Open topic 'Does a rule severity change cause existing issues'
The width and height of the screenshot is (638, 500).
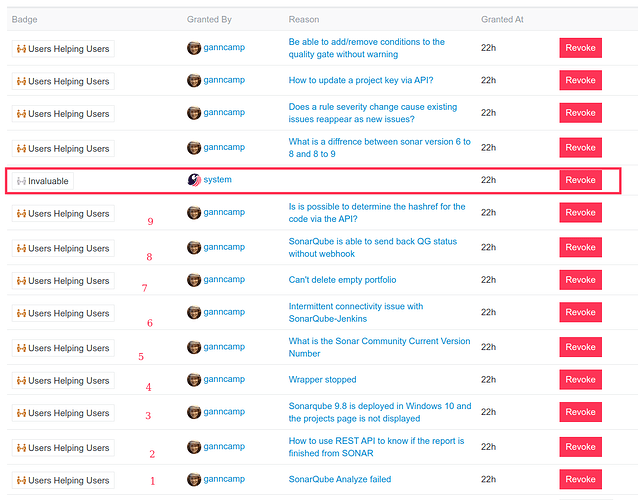(x=372, y=113)
